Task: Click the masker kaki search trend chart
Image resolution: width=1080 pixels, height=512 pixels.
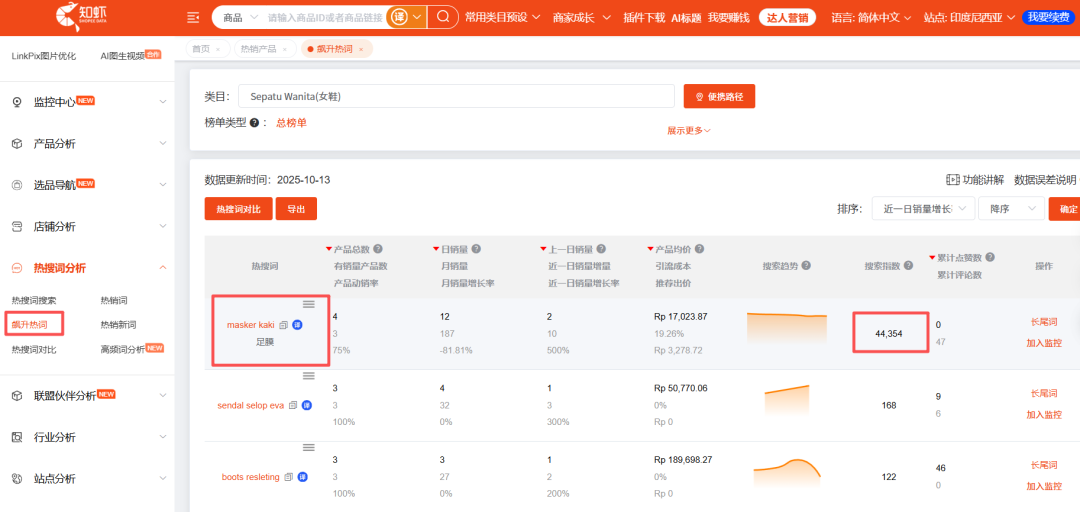Action: [x=787, y=328]
